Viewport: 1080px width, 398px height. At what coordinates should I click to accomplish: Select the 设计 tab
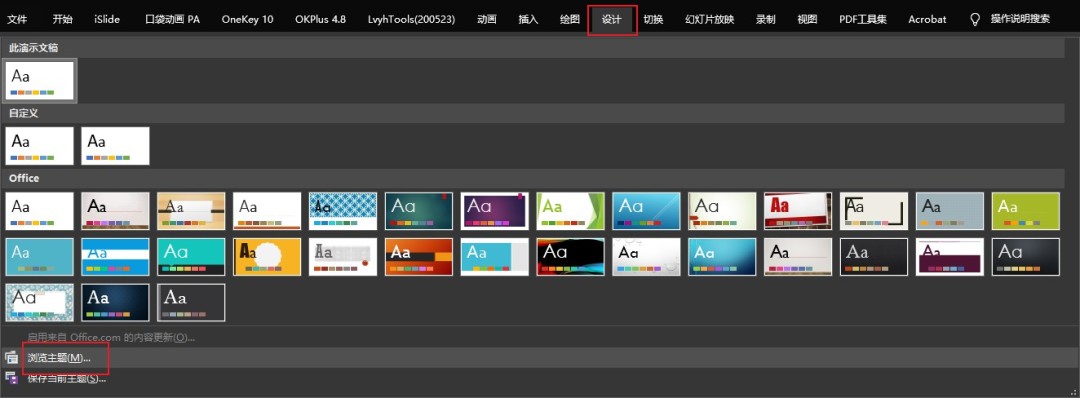612,19
